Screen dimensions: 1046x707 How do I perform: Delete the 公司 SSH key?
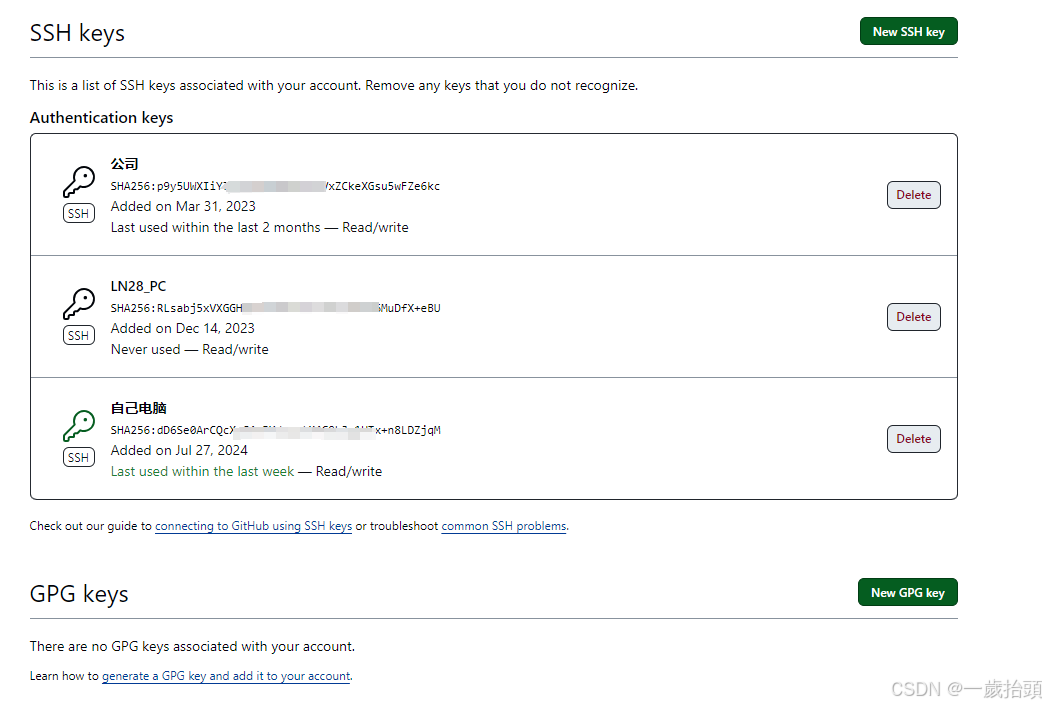pyautogui.click(x=913, y=195)
